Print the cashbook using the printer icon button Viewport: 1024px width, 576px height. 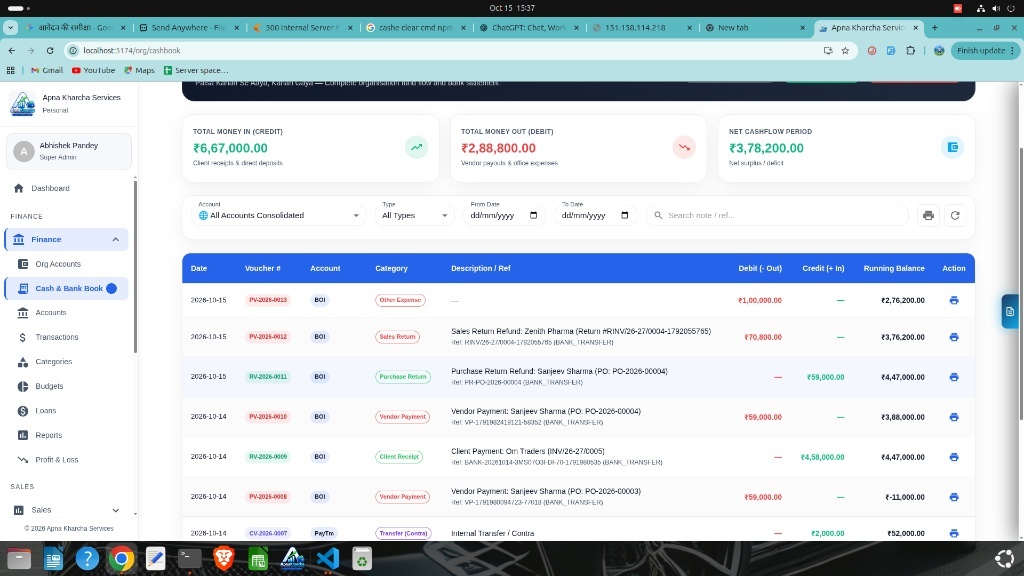click(928, 216)
